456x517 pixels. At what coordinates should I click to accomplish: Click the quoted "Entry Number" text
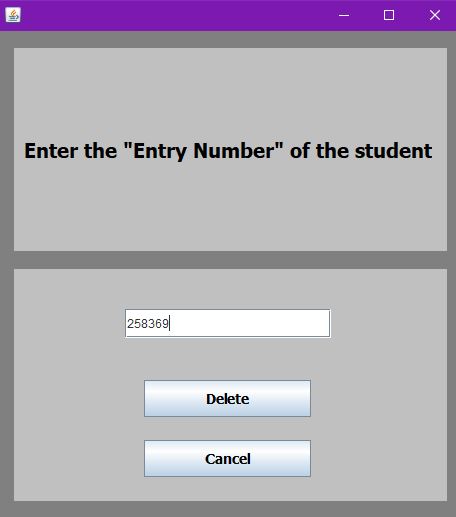pyautogui.click(x=203, y=151)
